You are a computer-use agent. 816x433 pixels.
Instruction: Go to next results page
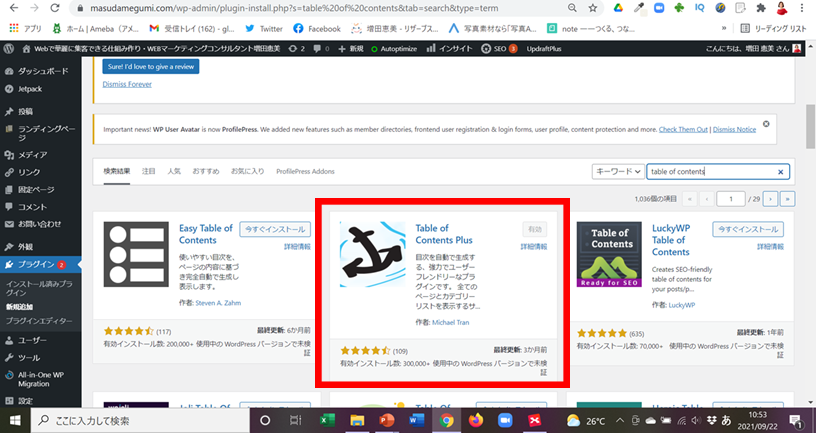tap(770, 199)
